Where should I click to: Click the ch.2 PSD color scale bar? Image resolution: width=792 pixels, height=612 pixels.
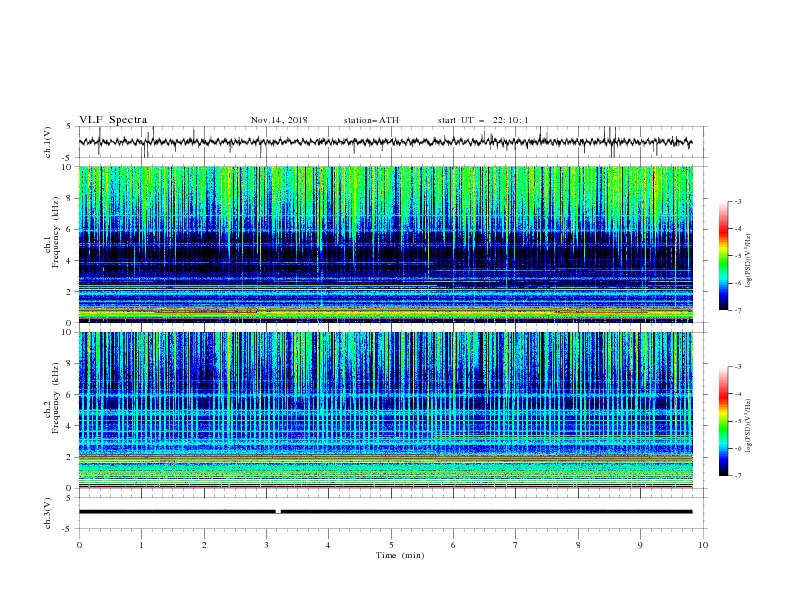pos(724,421)
